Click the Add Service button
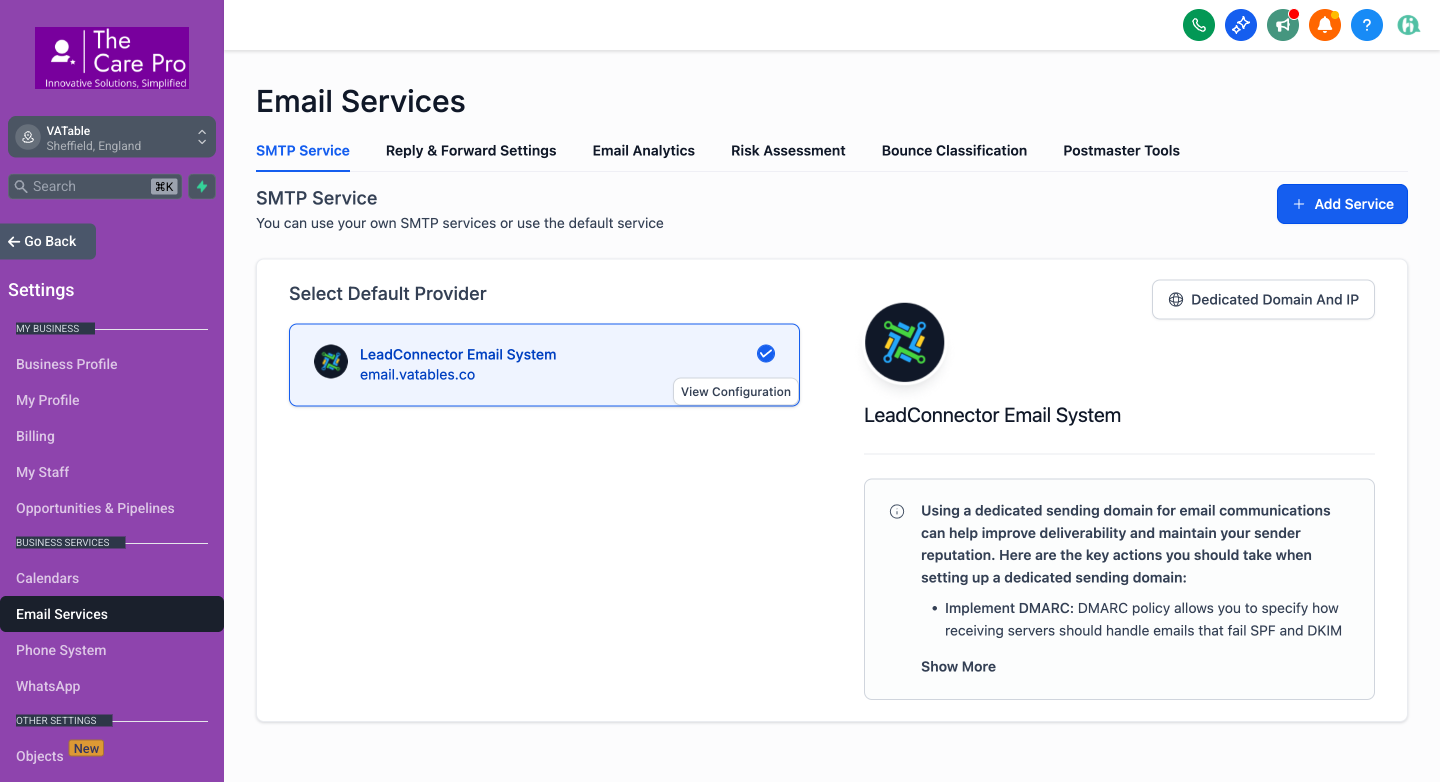 [1342, 204]
